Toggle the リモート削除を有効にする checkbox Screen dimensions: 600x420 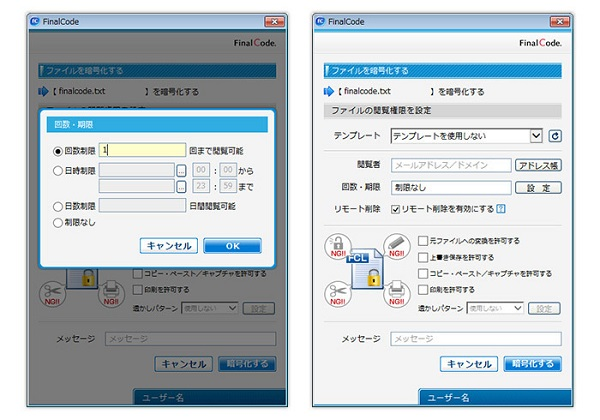click(x=394, y=209)
